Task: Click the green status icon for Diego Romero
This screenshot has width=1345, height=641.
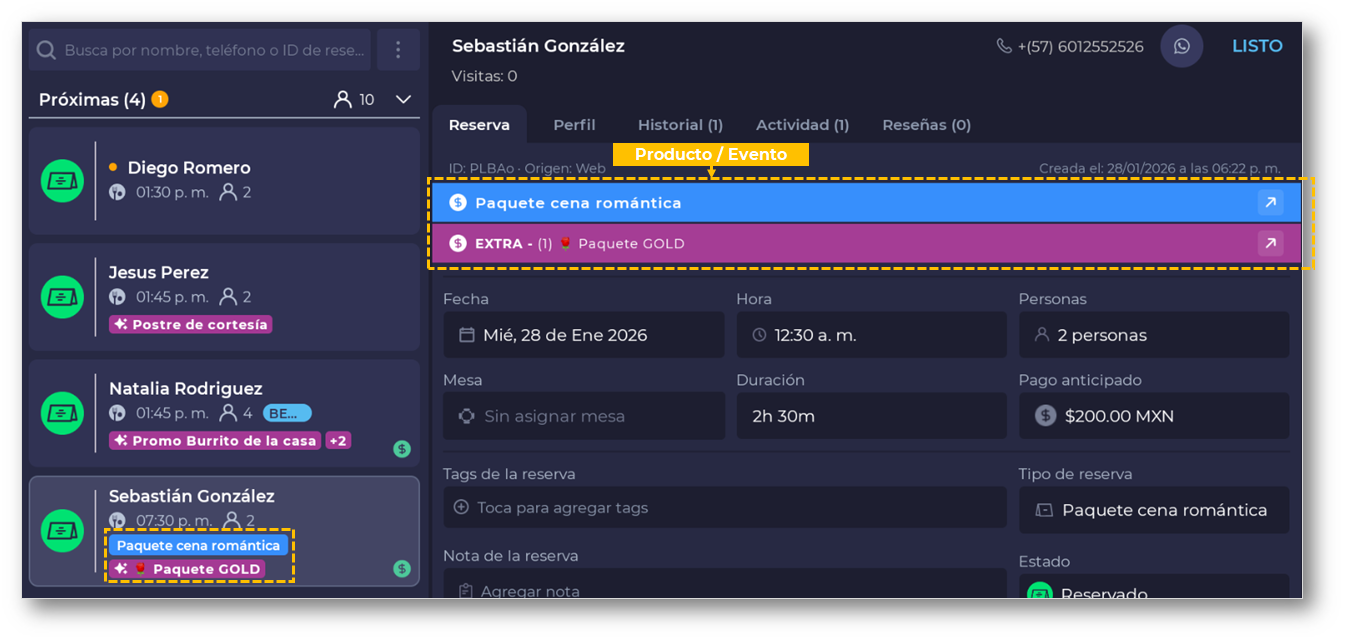Action: pyautogui.click(x=62, y=181)
